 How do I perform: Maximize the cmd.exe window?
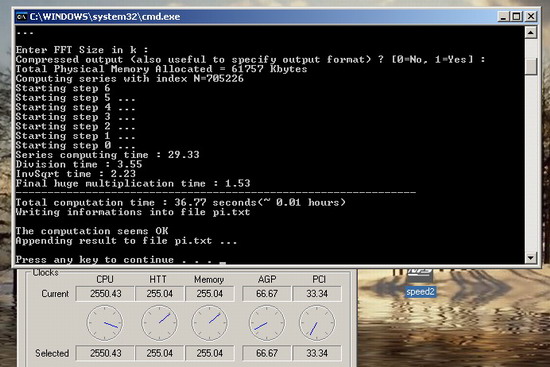(x=517, y=16)
